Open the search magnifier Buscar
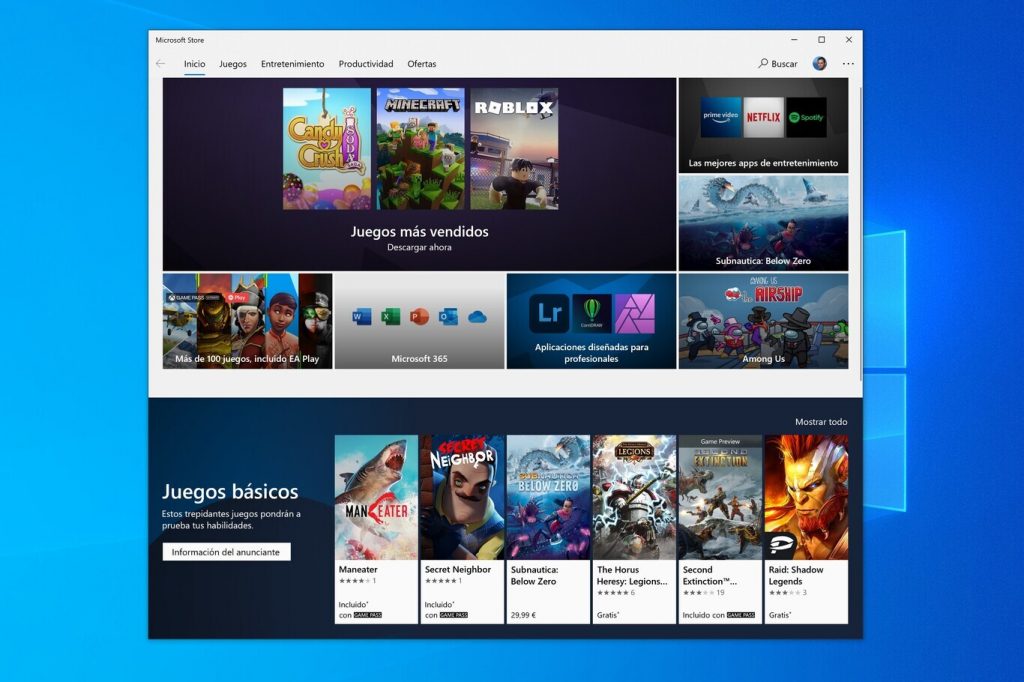This screenshot has height=682, width=1024. click(777, 64)
